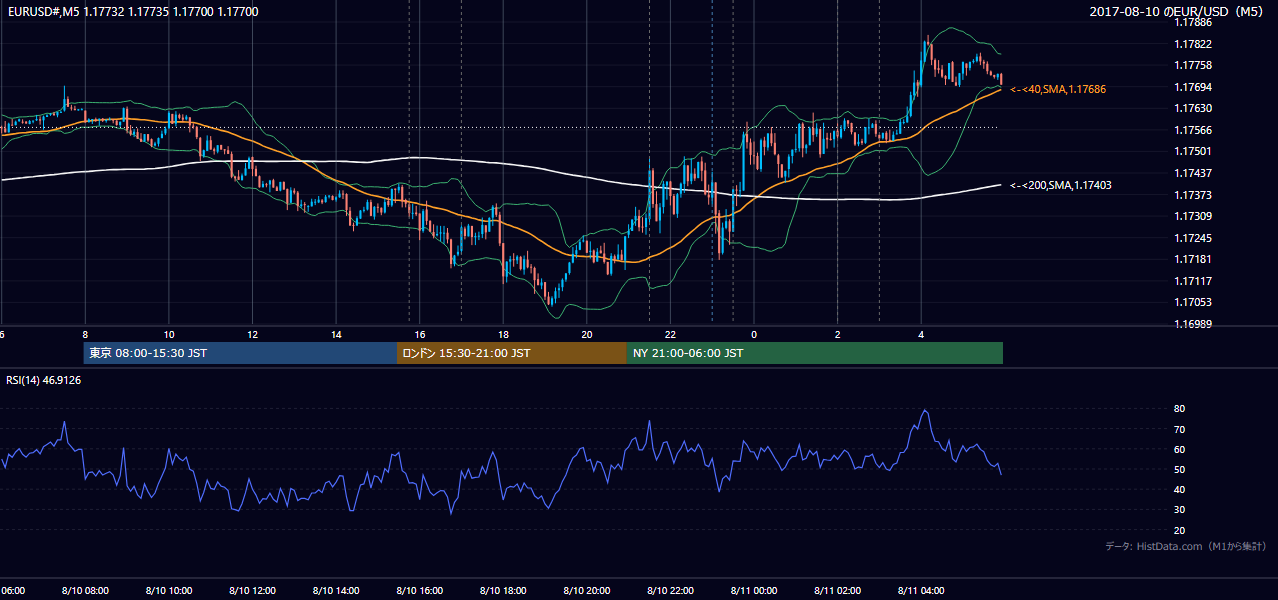Click the 8/11 00:00 time label
This screenshot has height=600, width=1278.
pos(754,591)
